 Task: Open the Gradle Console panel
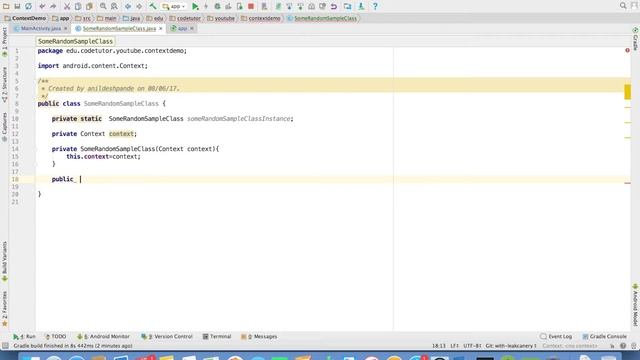(604, 336)
